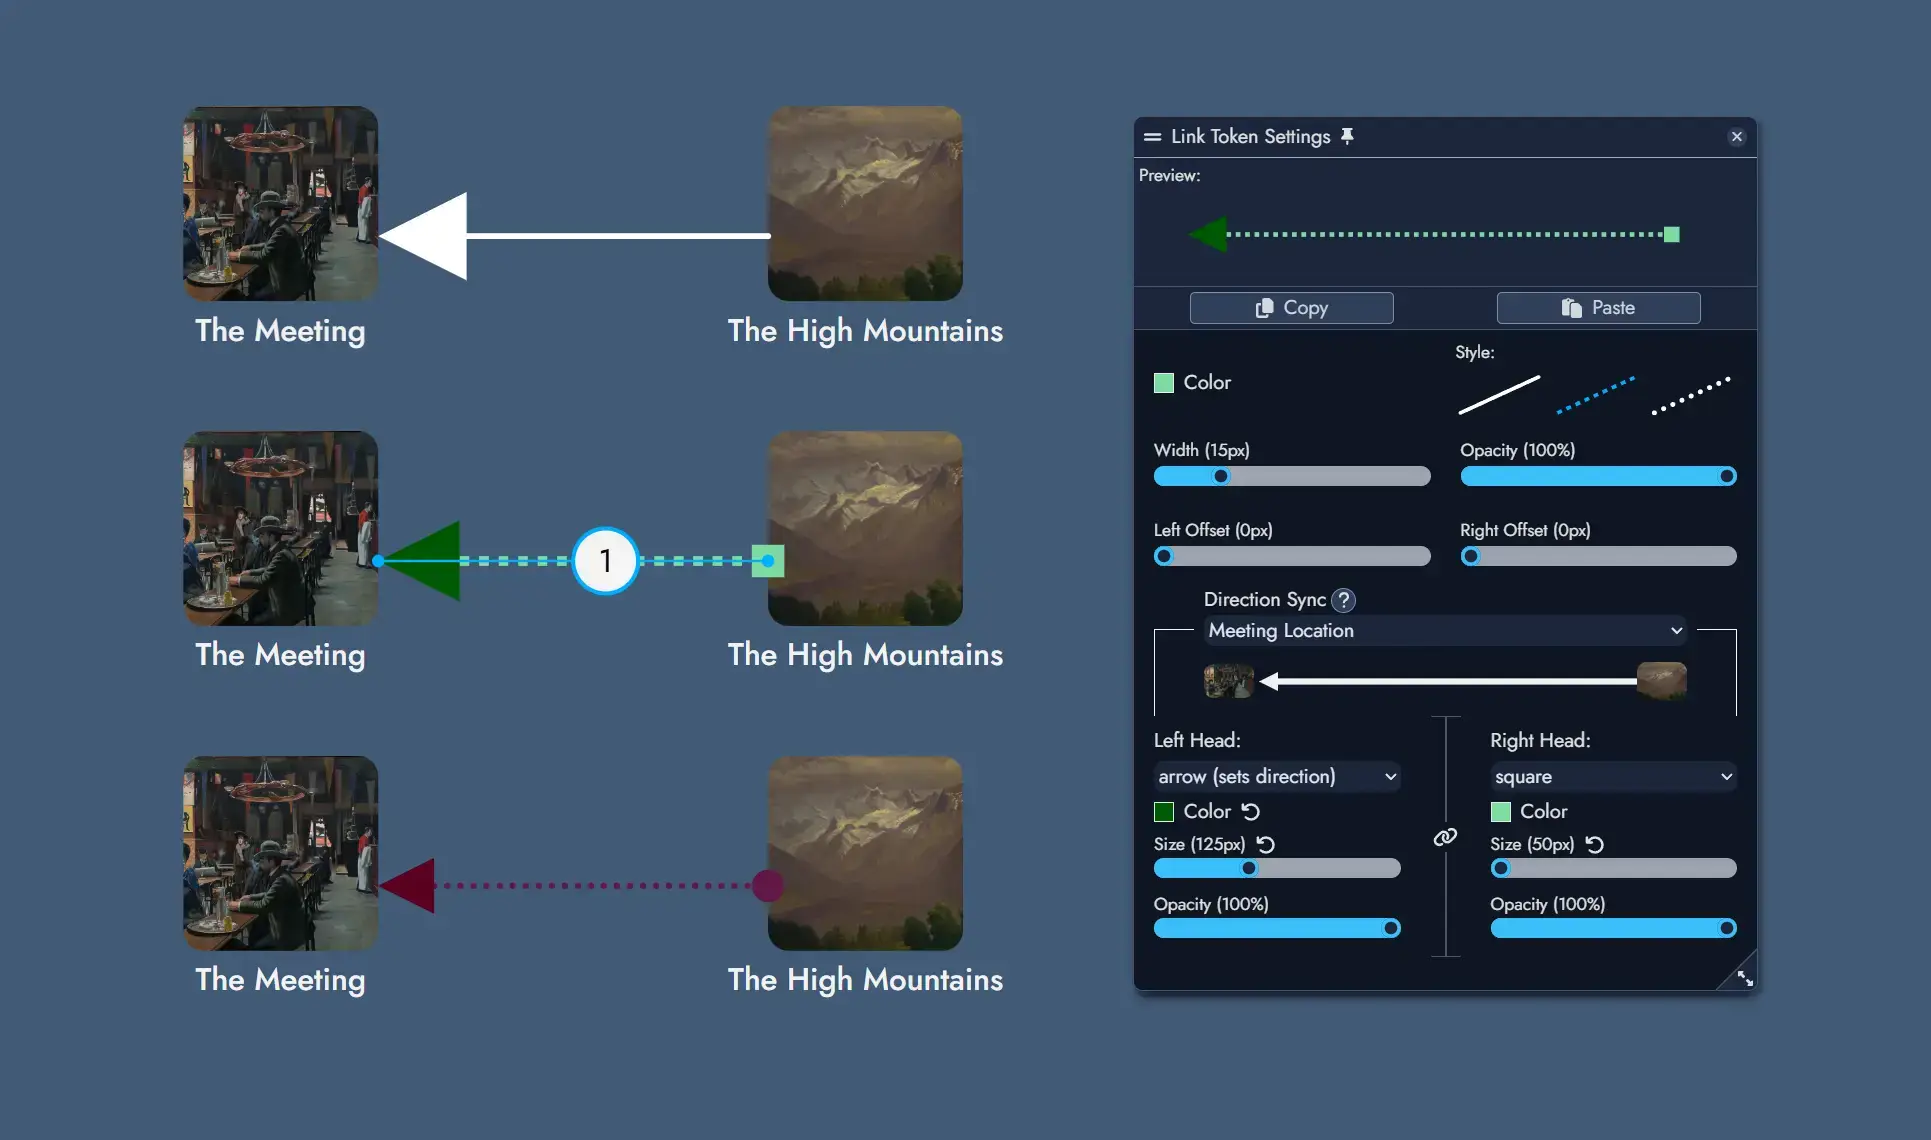Select the white dotted line style
The image size is (1931, 1140).
[x=1691, y=395]
